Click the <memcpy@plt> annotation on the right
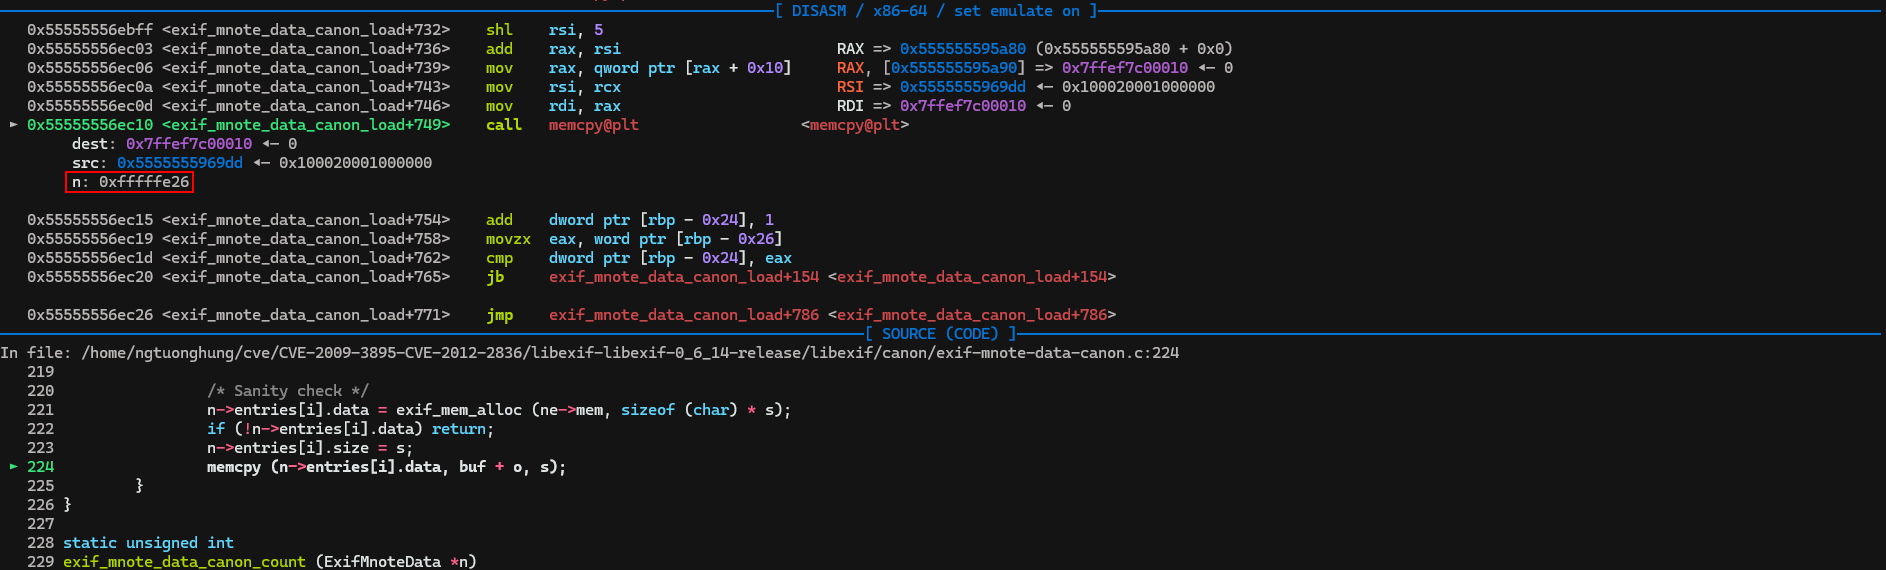 (x=855, y=125)
